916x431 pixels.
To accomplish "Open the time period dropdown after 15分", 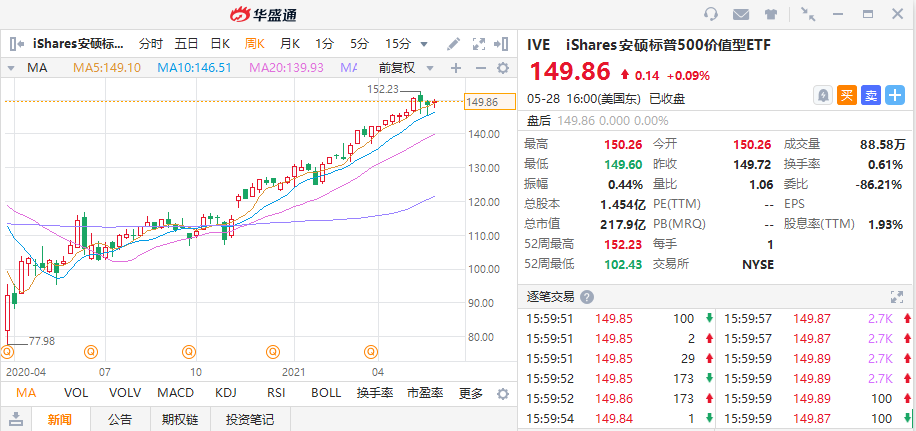I will [424, 44].
